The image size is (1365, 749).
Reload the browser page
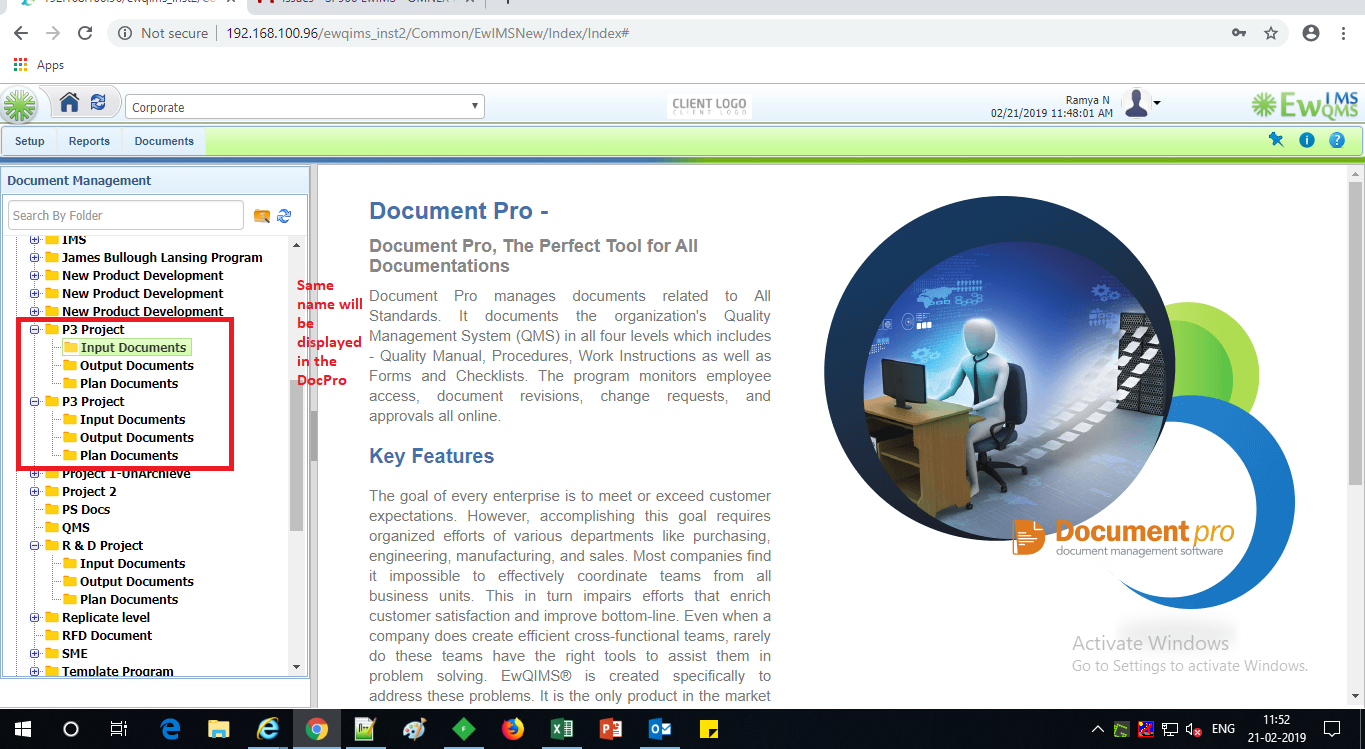(86, 33)
